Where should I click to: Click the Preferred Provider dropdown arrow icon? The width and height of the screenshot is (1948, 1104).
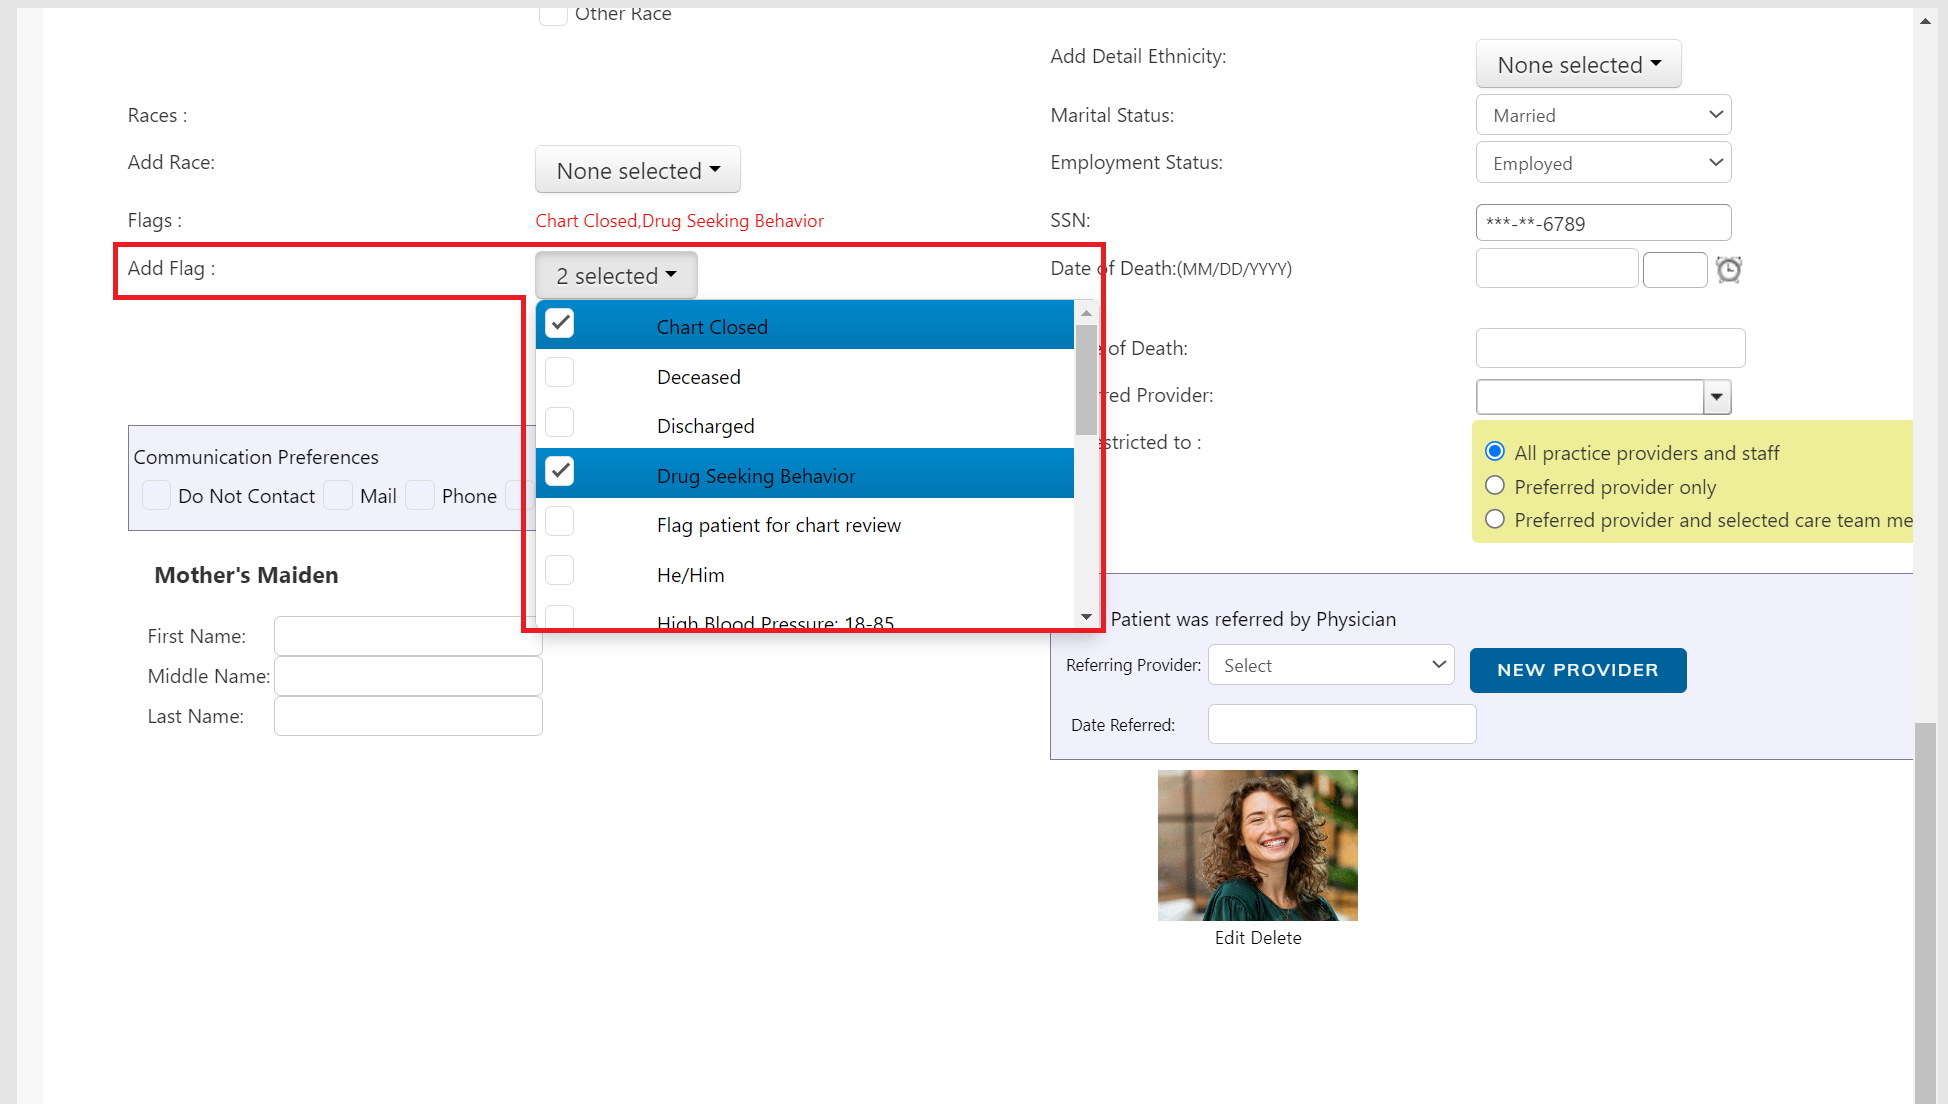click(x=1716, y=397)
